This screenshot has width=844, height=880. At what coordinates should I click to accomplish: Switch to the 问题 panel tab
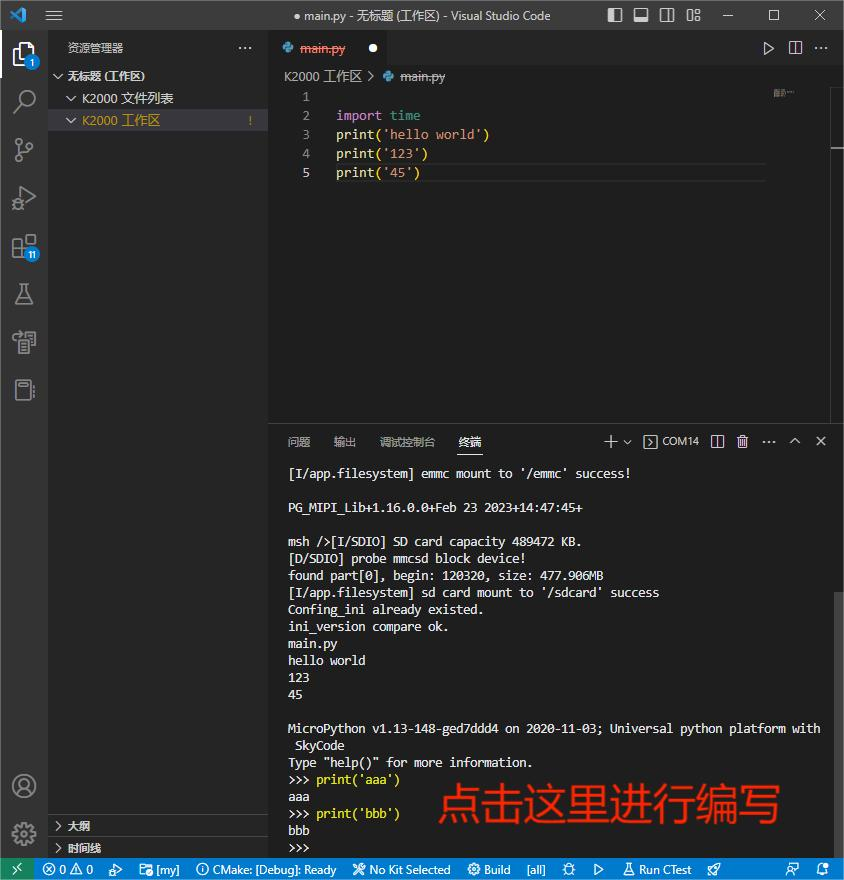(x=299, y=442)
